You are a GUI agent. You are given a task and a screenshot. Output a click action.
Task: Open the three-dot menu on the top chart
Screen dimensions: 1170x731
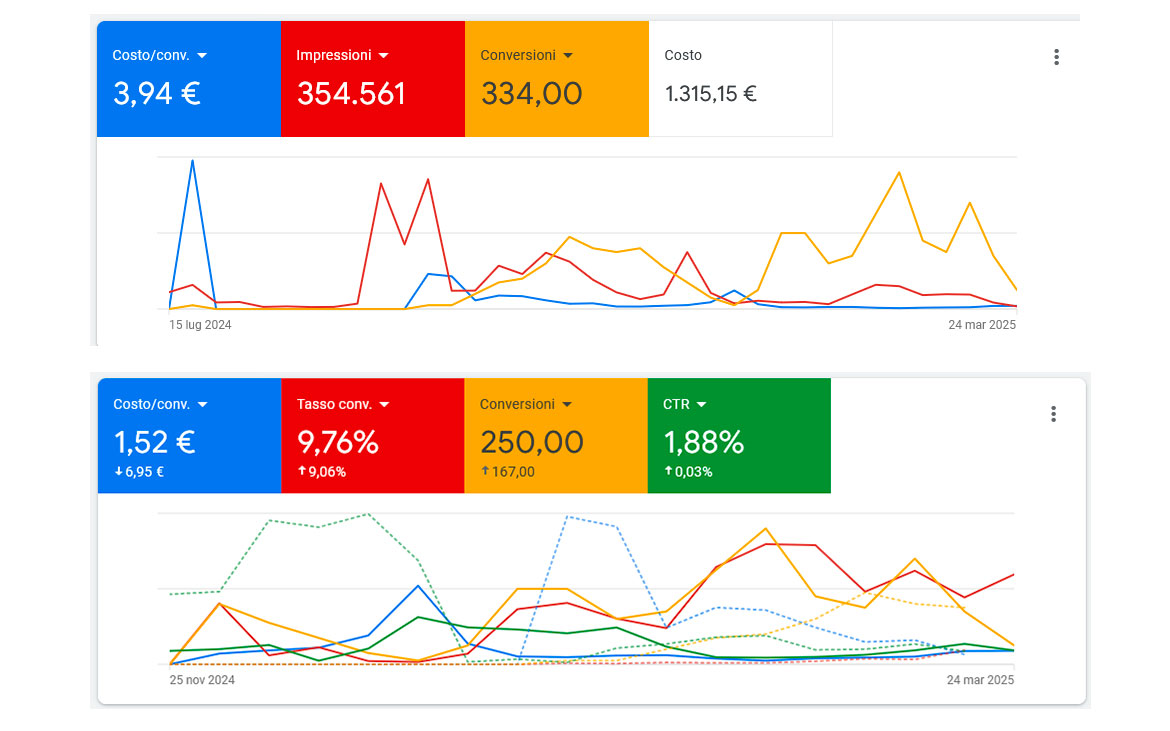click(1056, 57)
